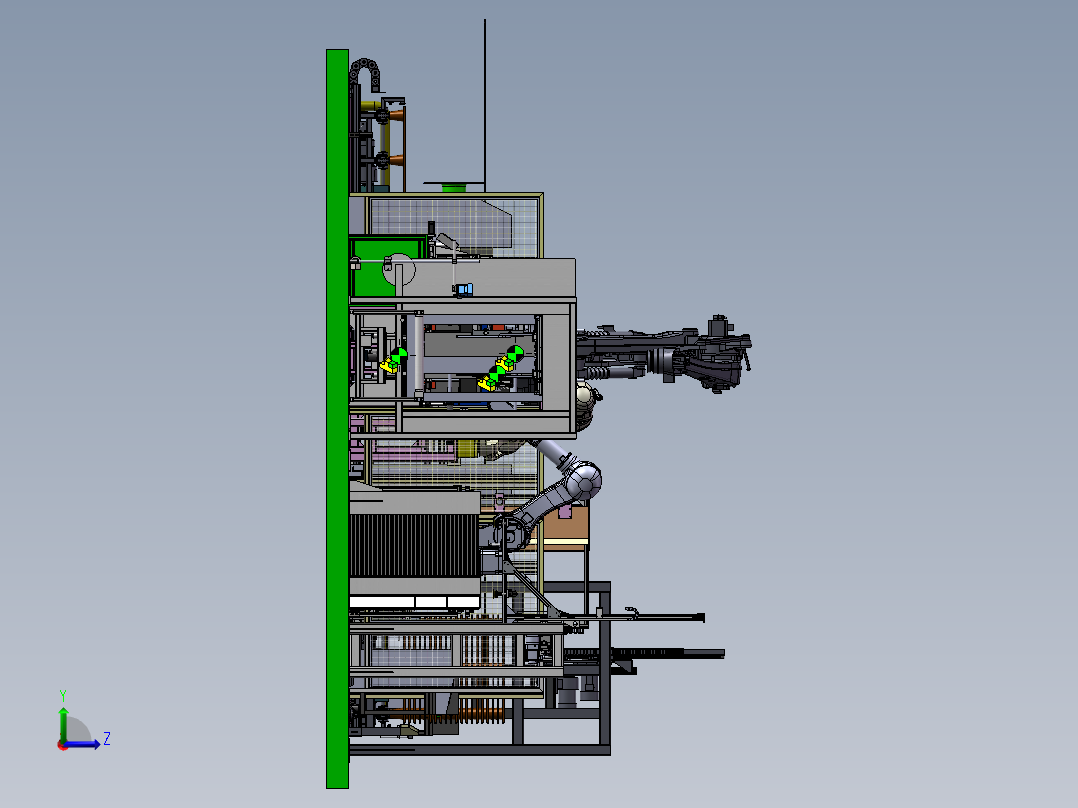Click the blue Z axis of the orientation triad
Image resolution: width=1078 pixels, height=808 pixels.
click(x=83, y=744)
